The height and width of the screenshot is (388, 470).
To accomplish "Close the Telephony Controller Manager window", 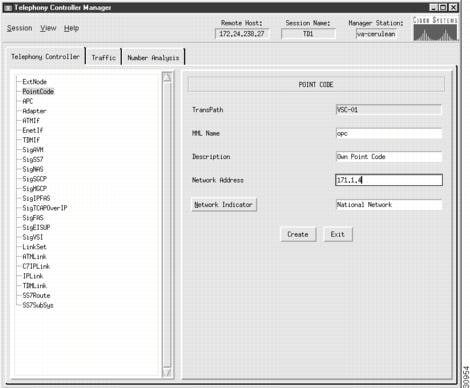I will (453, 7).
